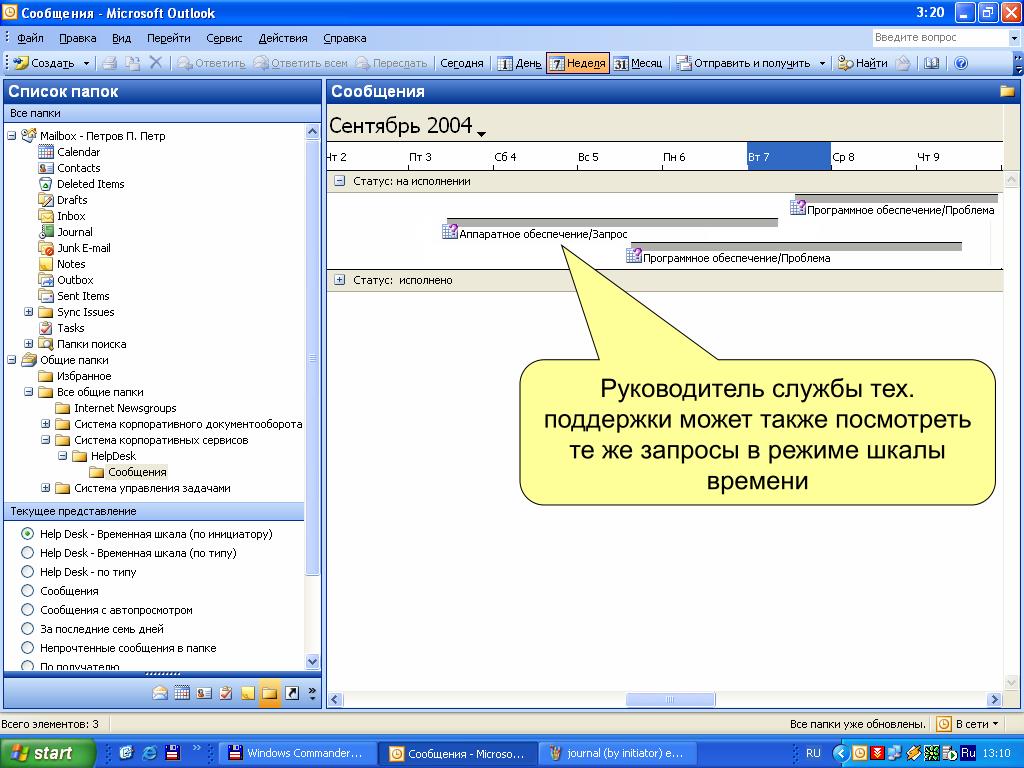Expand the Sync Issues folder
This screenshot has height=768, width=1024.
click(29, 312)
